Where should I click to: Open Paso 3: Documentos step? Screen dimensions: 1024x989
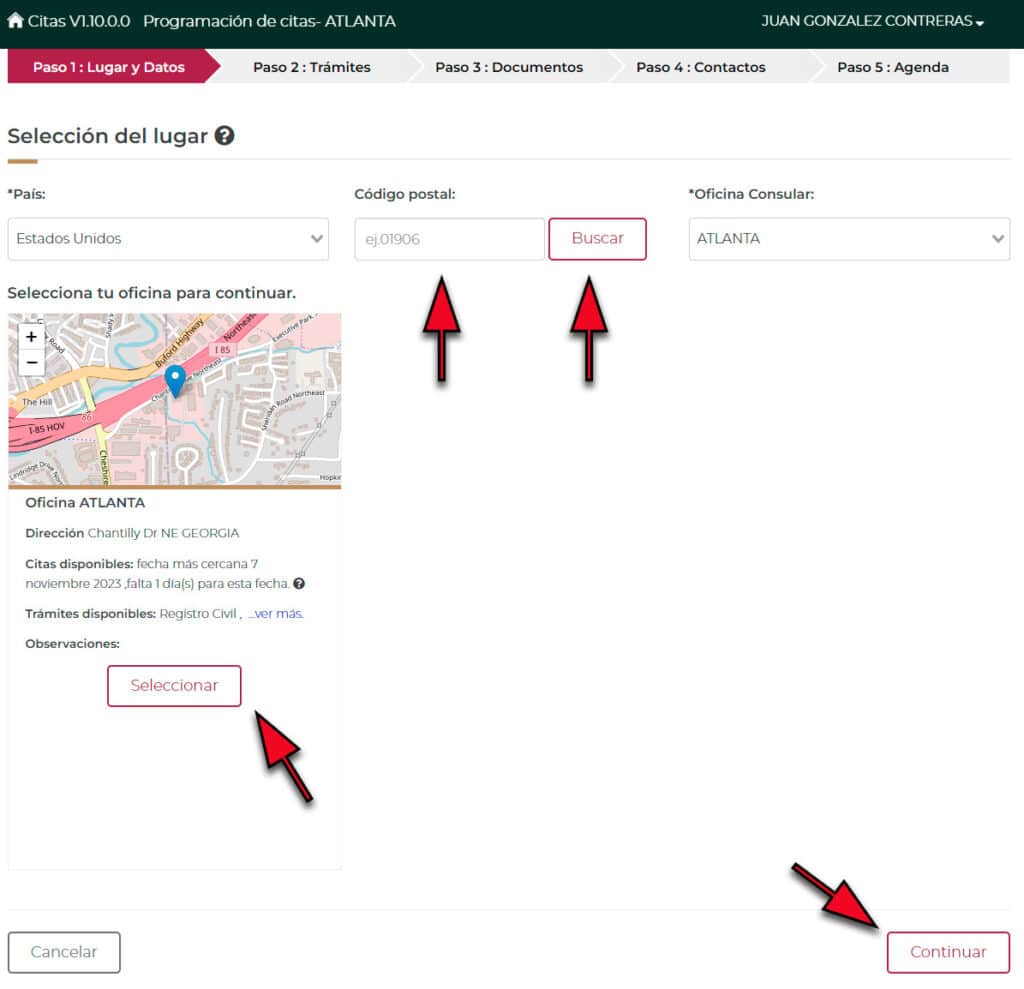(x=508, y=67)
